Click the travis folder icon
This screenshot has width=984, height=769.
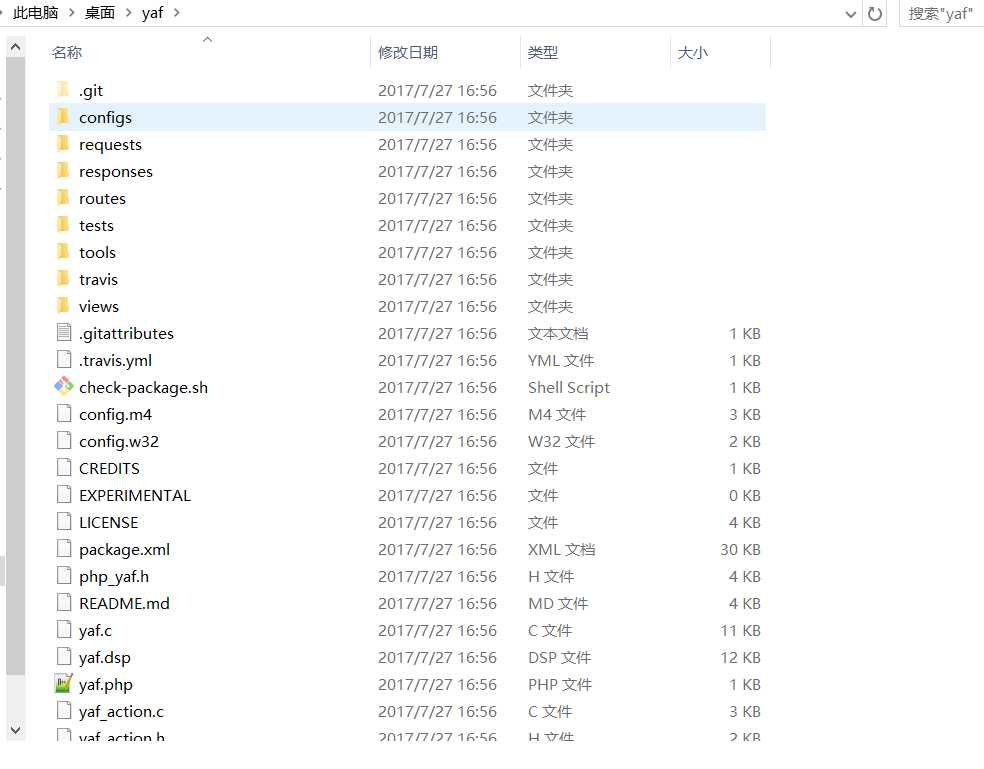[x=63, y=278]
